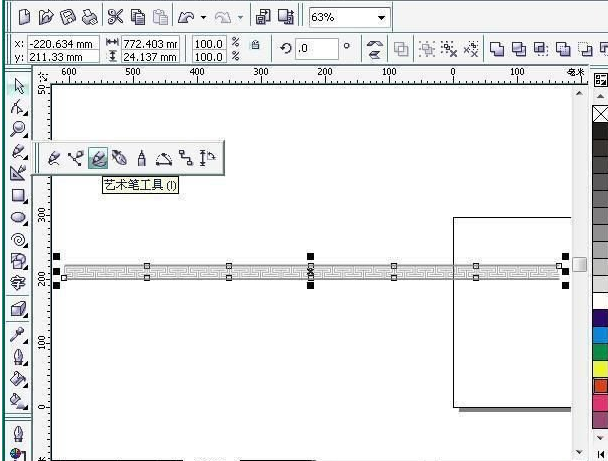
Task: Click the Copy icon
Action: click(x=138, y=17)
